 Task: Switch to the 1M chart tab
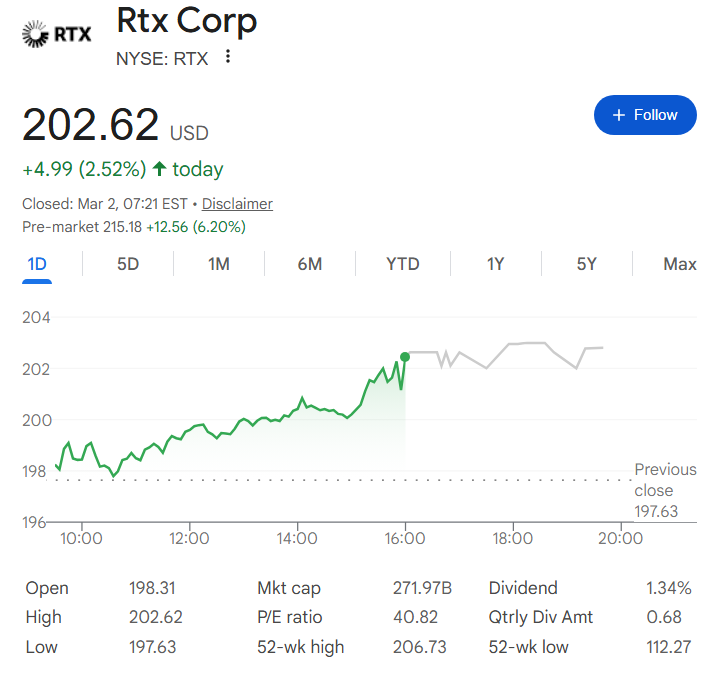pos(219,264)
